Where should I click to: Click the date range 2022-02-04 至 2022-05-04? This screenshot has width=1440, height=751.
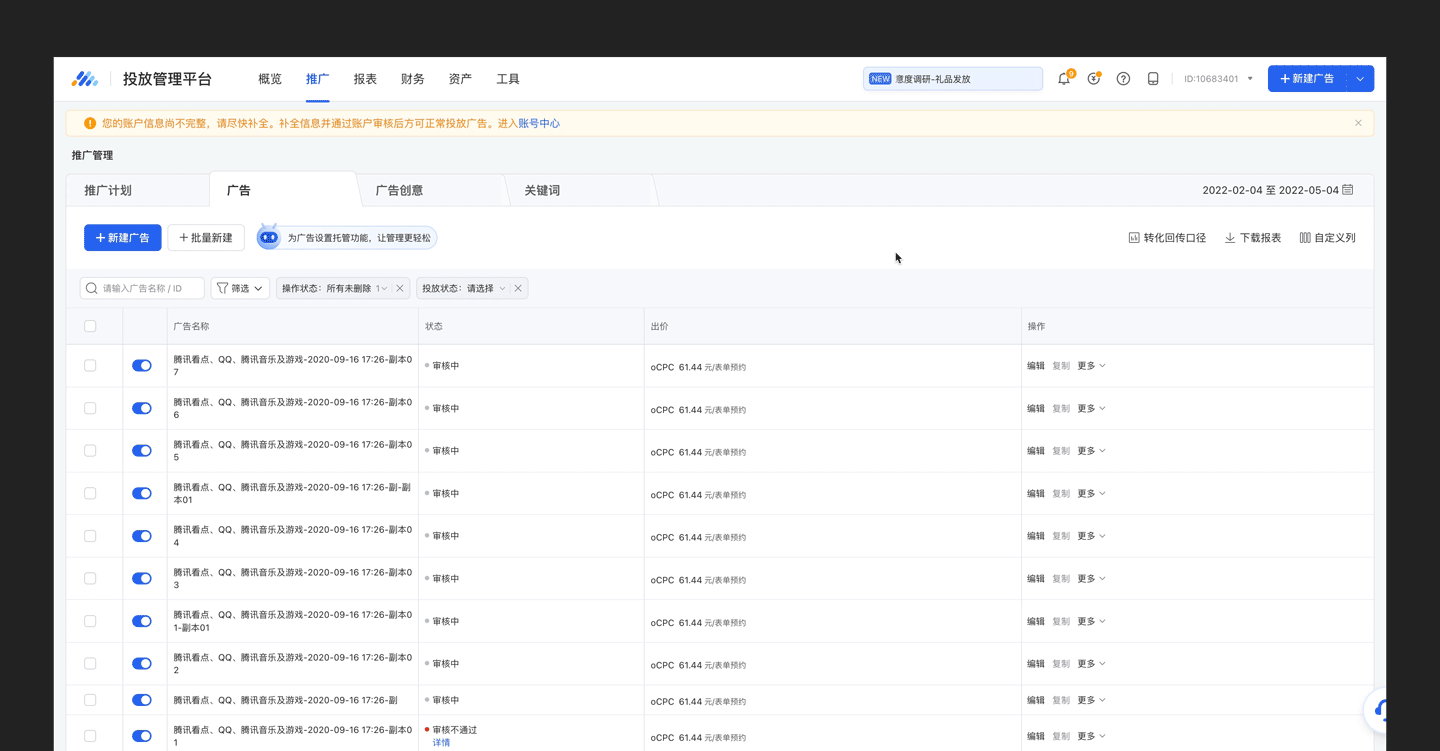1270,190
